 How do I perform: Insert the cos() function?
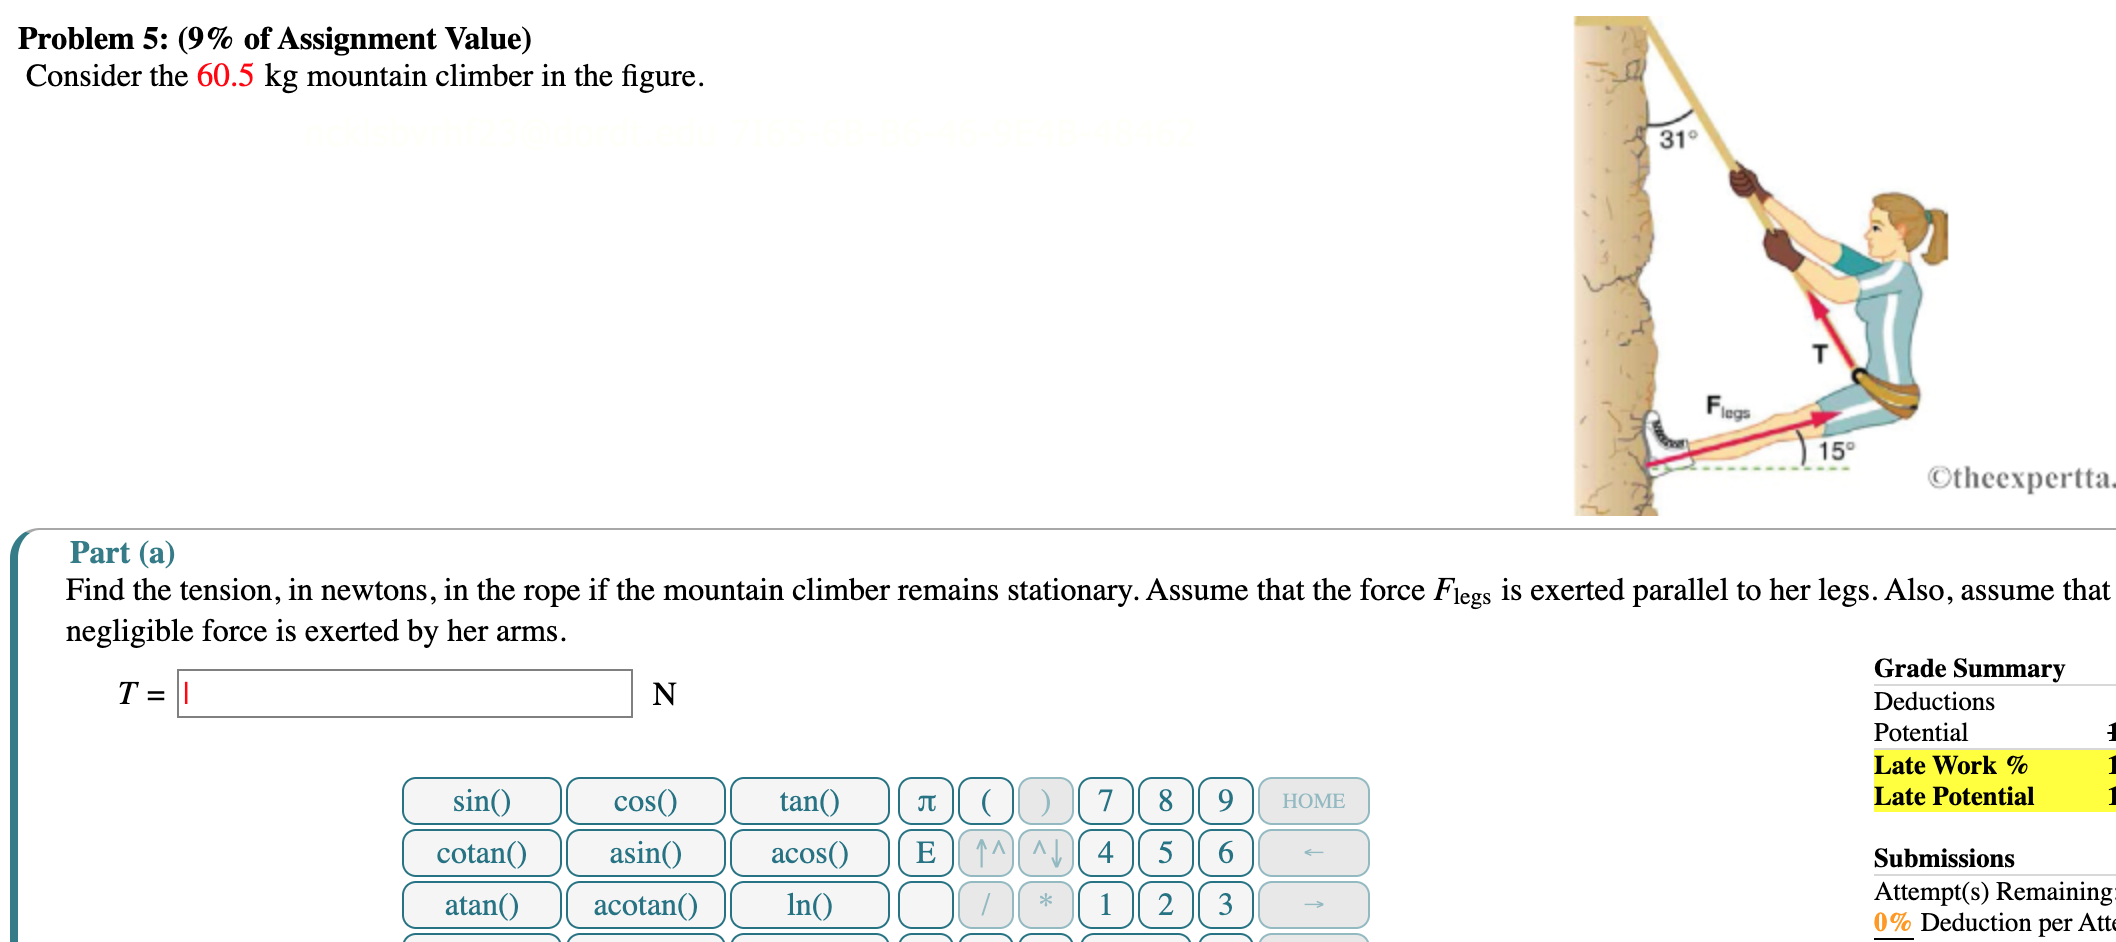click(x=645, y=801)
